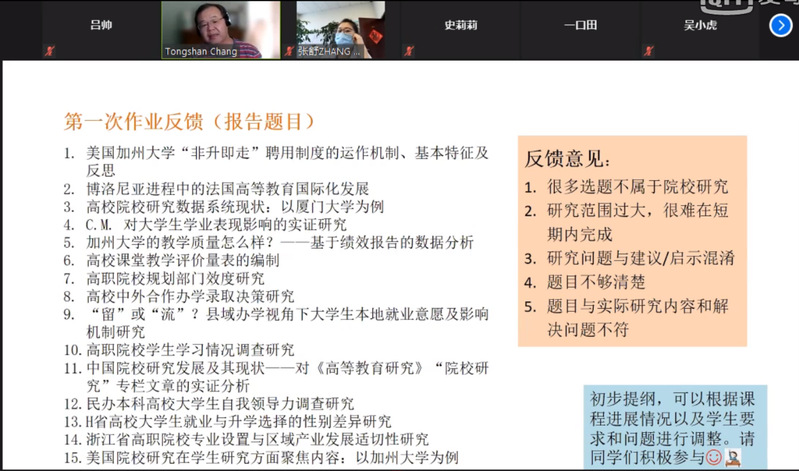
Task: Click the Tongshan Chang name label
Action: (x=201, y=51)
